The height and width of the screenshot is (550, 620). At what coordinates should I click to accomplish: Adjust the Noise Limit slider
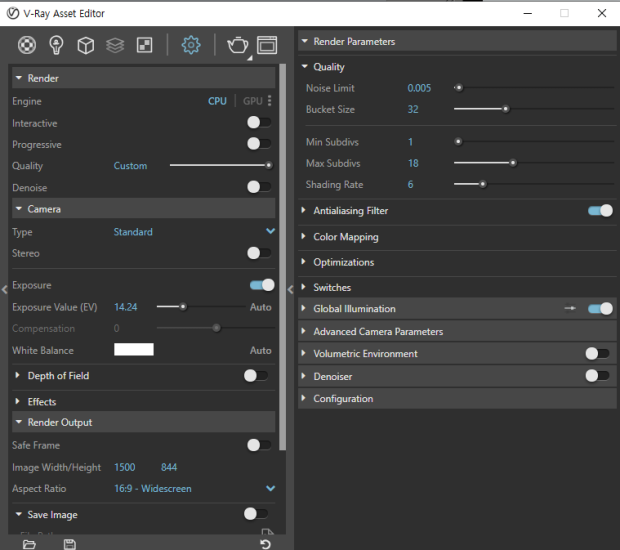click(534, 87)
